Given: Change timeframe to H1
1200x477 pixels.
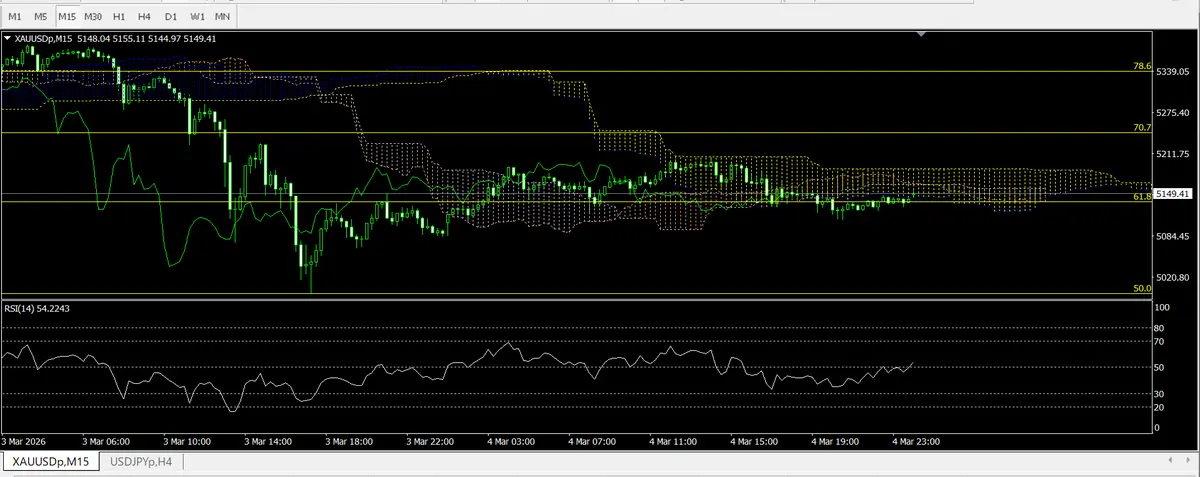Looking at the screenshot, I should pos(119,17).
